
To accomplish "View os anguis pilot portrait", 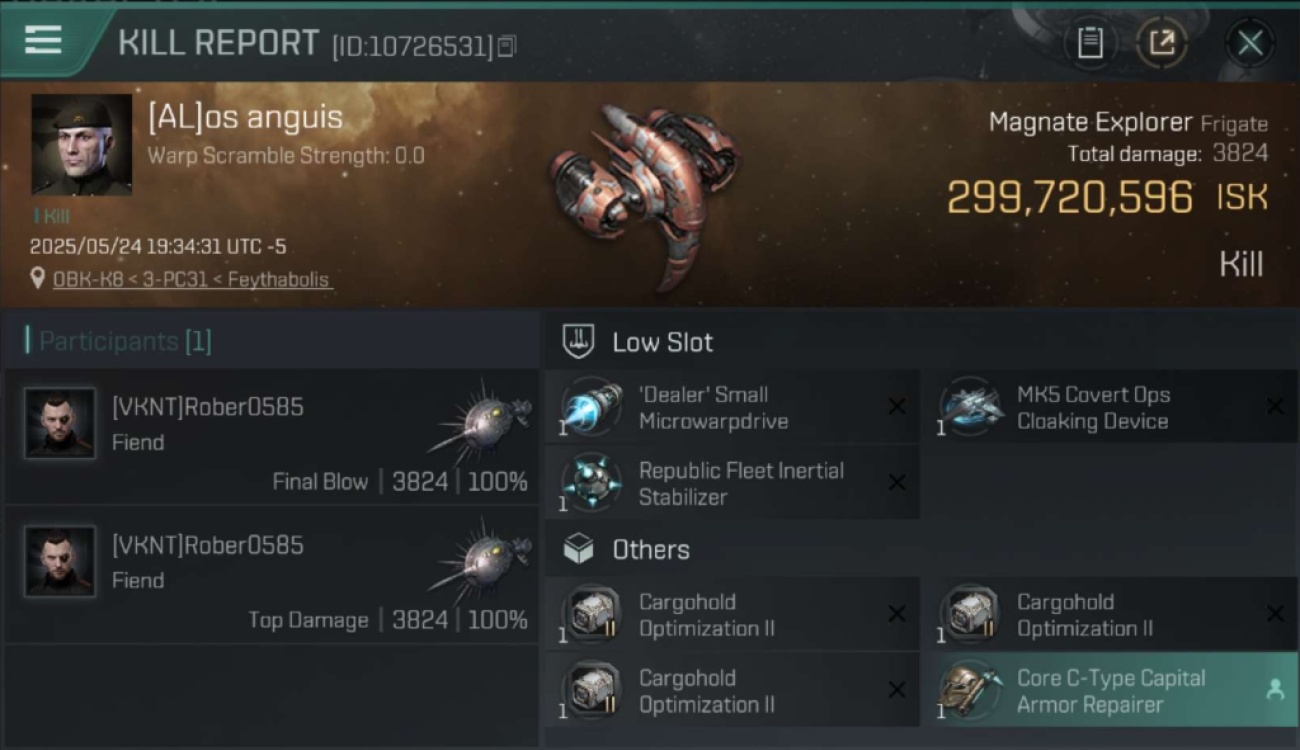I will point(82,145).
